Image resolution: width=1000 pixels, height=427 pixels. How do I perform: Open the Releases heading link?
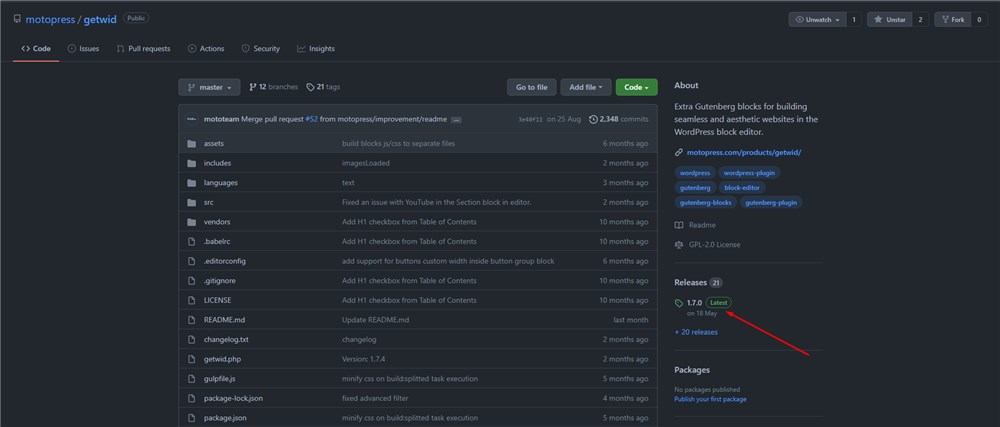[x=690, y=282]
